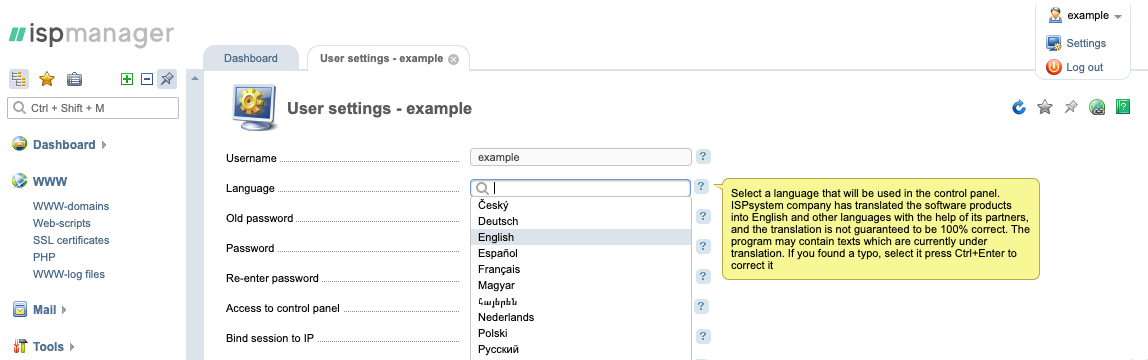The width and height of the screenshot is (1148, 360).
Task: Click the WWW globe icon
Action: pyautogui.click(x=20, y=181)
